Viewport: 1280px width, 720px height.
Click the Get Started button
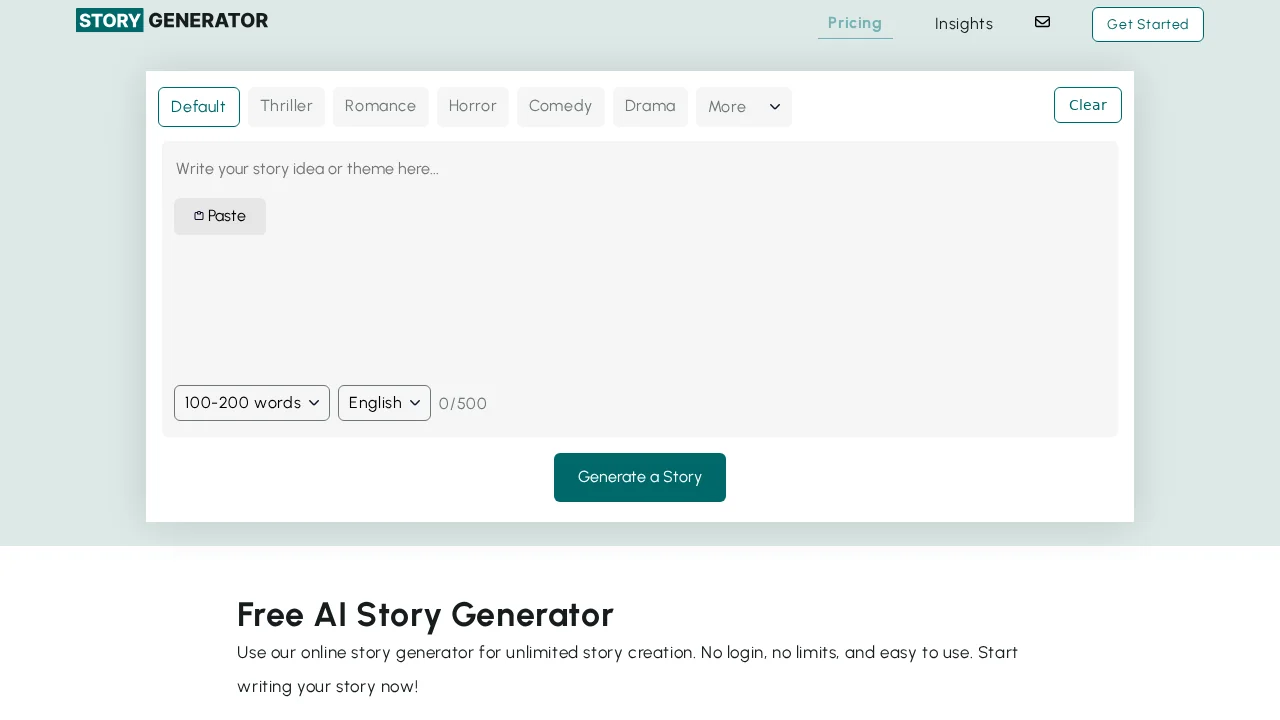click(x=1147, y=24)
